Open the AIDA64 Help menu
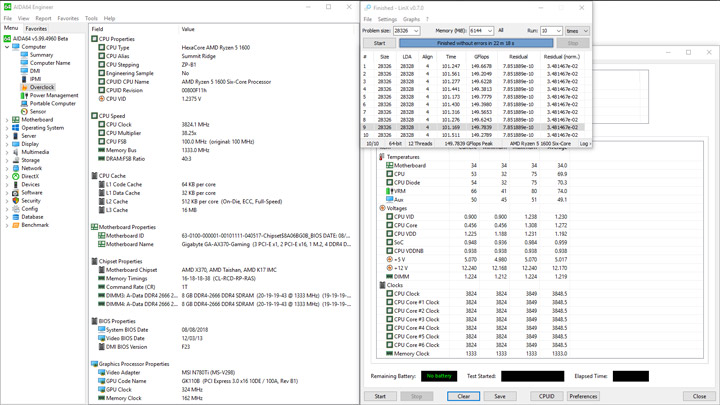720x405 pixels. tap(109, 18)
